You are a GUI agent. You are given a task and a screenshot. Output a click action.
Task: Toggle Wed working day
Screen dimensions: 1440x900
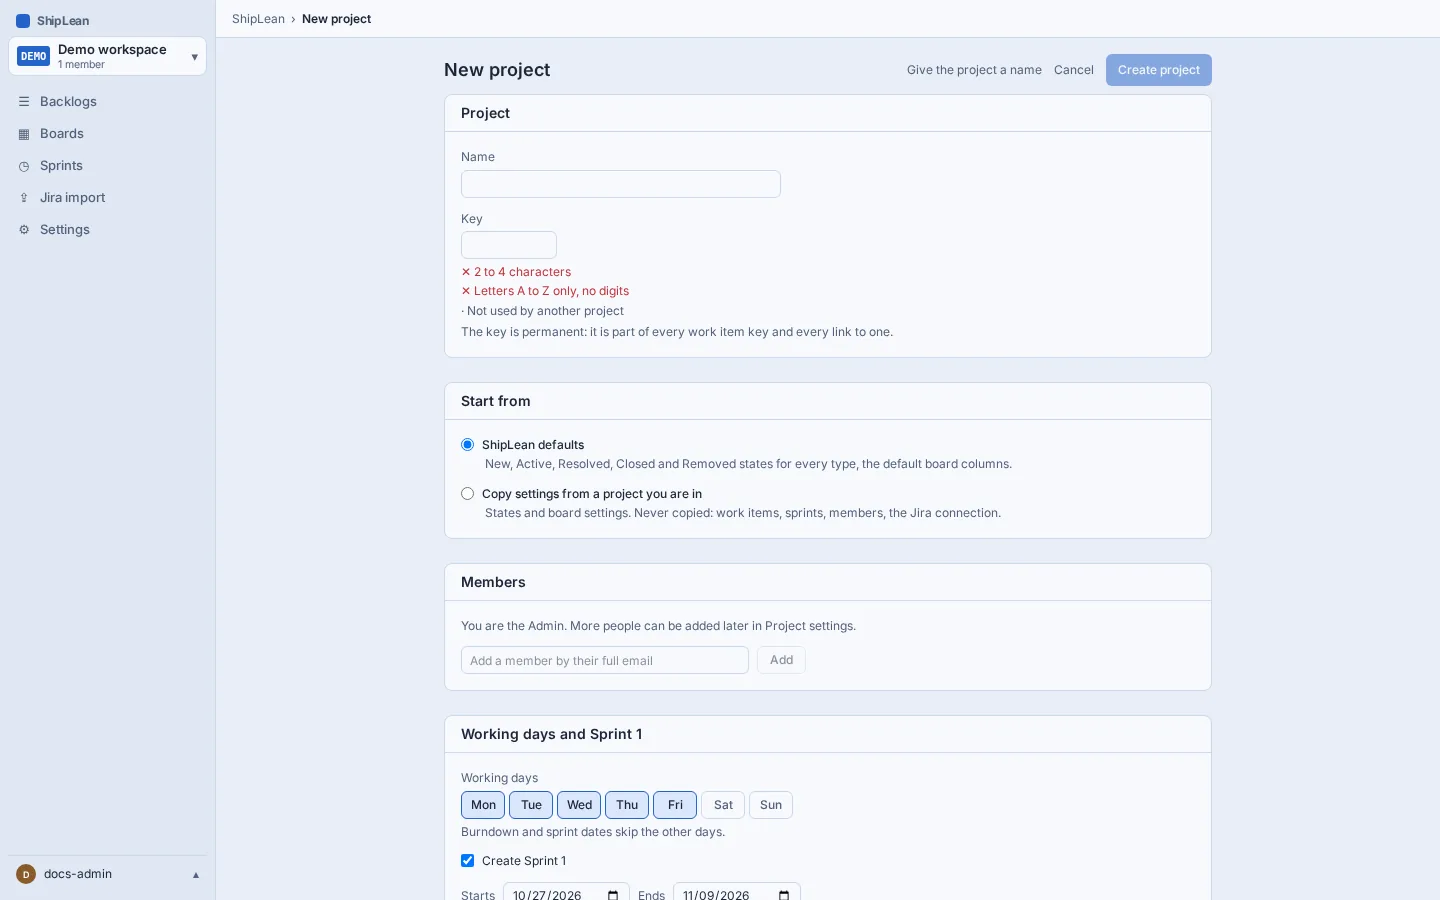coord(579,805)
